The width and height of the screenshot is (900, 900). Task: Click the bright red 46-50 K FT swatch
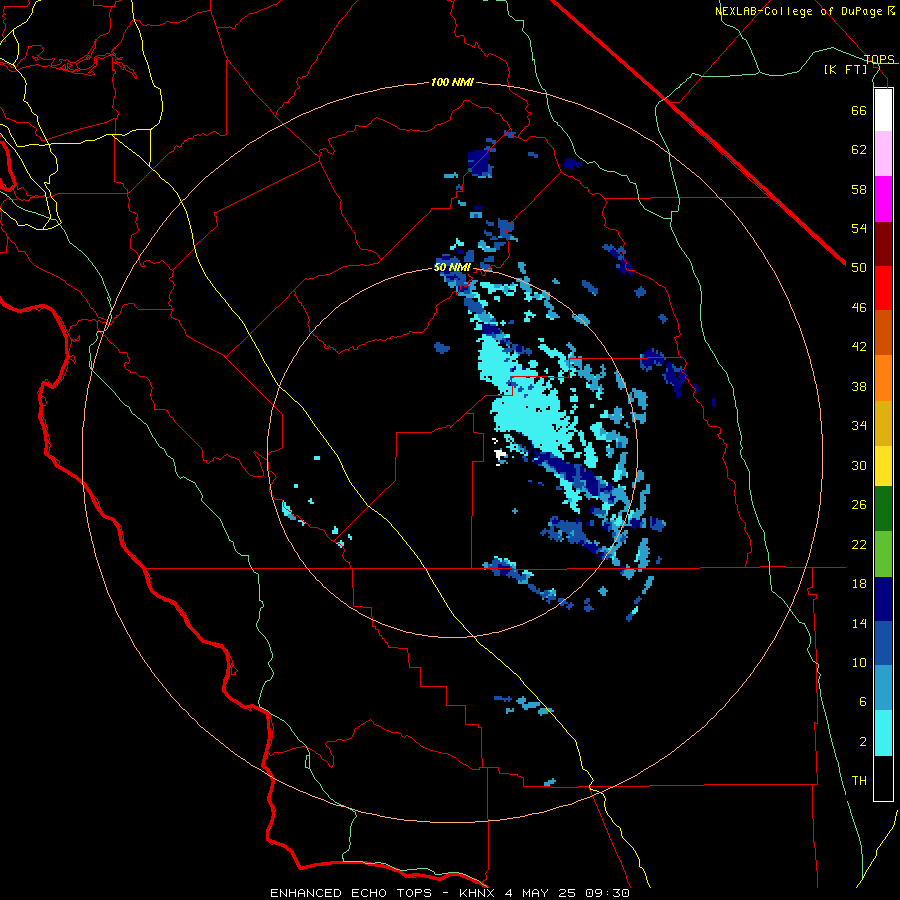pyautogui.click(x=883, y=288)
